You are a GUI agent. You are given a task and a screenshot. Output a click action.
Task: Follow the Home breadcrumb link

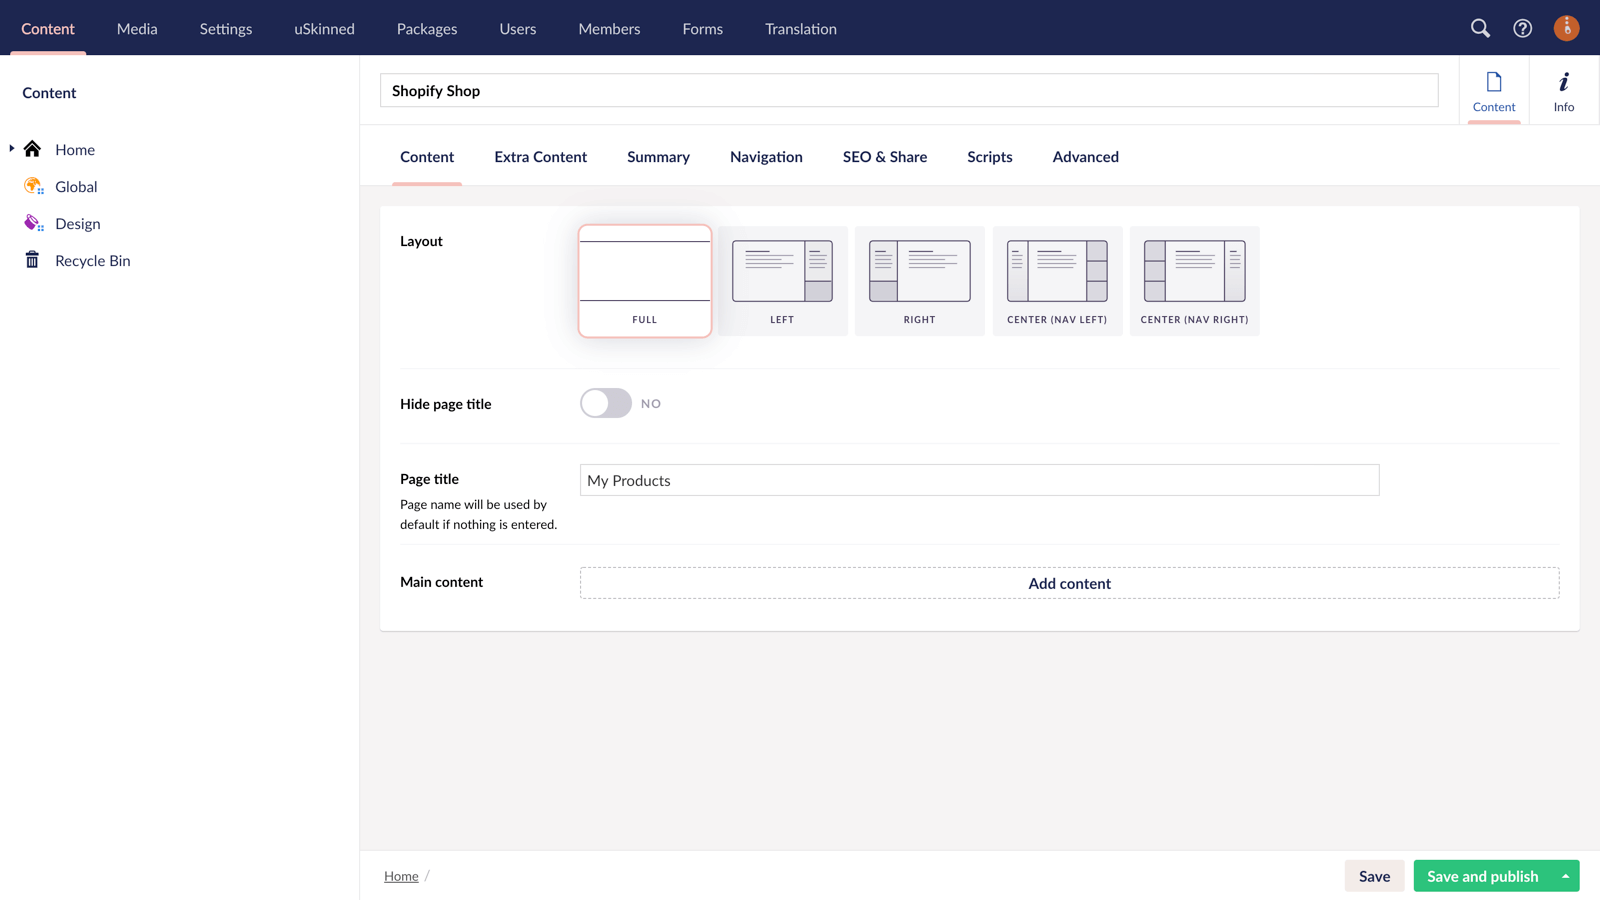click(x=401, y=876)
